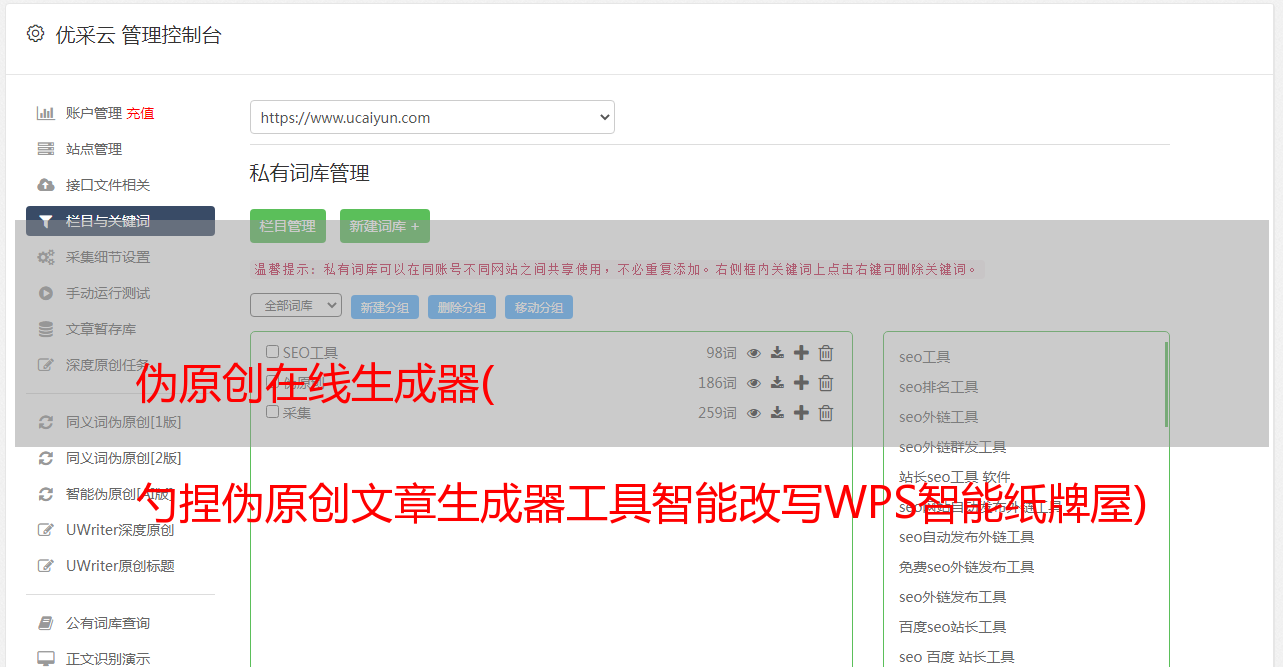Image resolution: width=1283 pixels, height=667 pixels.
Task: Select keyword seo自动发布外链工具
Action: pyautogui.click(x=967, y=537)
